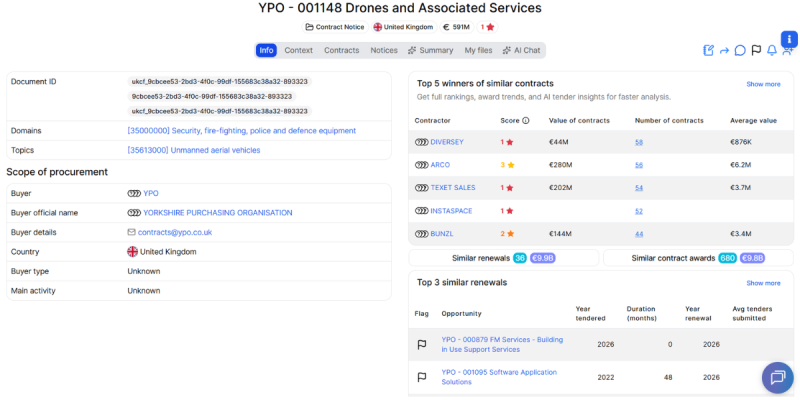Click the company icon beside DIVERSEY

pyautogui.click(x=421, y=142)
